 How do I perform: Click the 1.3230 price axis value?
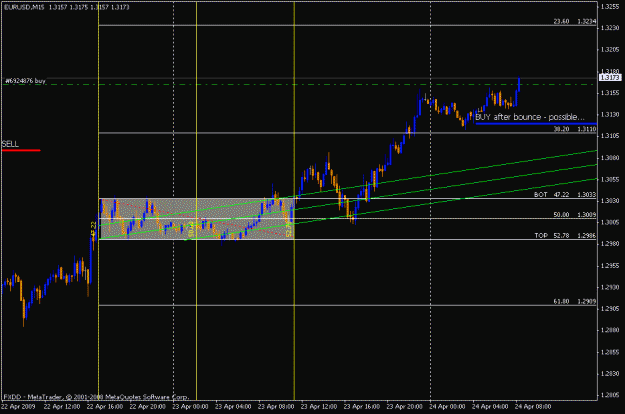(x=610, y=28)
